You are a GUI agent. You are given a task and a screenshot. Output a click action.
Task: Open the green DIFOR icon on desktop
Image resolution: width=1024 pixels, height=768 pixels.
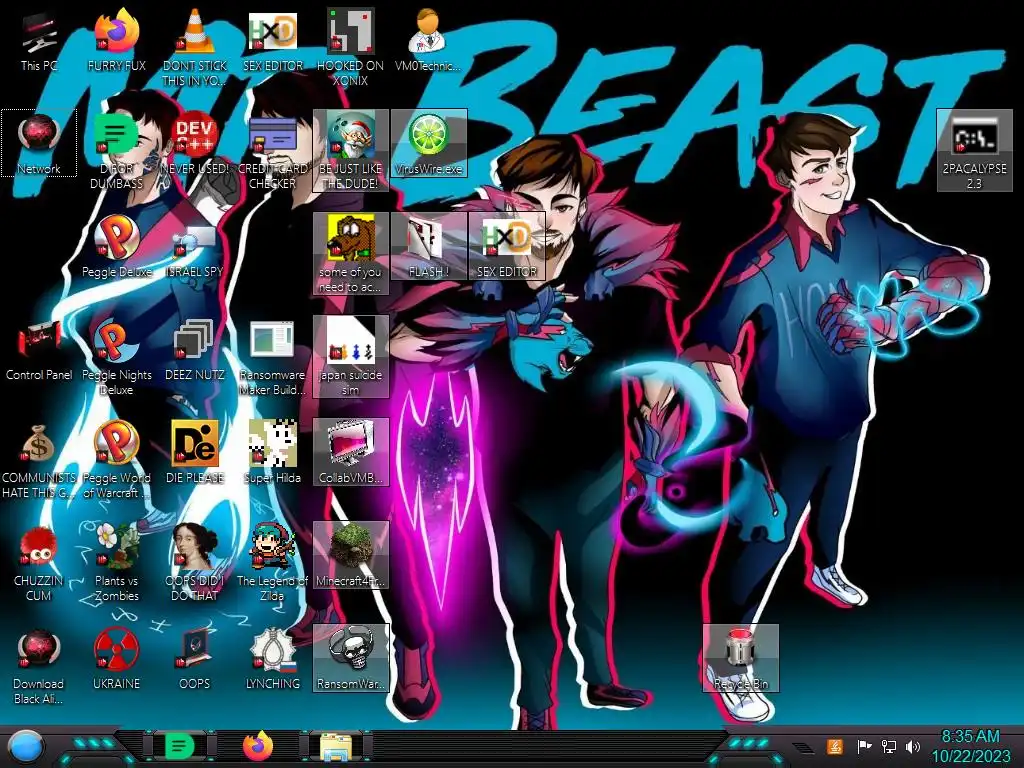pos(116,150)
